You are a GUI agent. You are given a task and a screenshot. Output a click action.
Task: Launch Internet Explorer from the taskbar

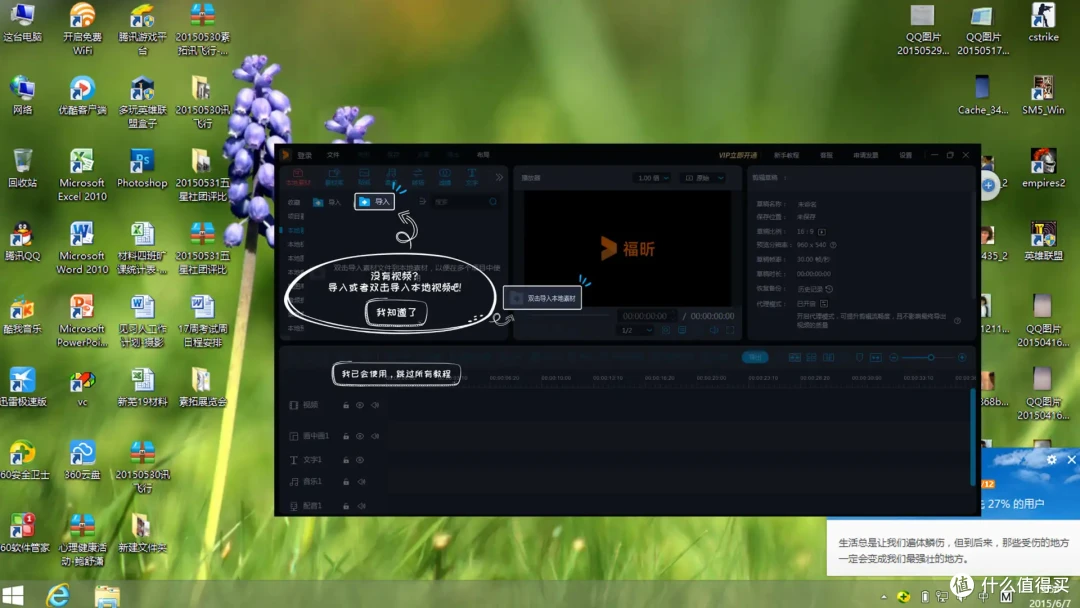click(58, 595)
